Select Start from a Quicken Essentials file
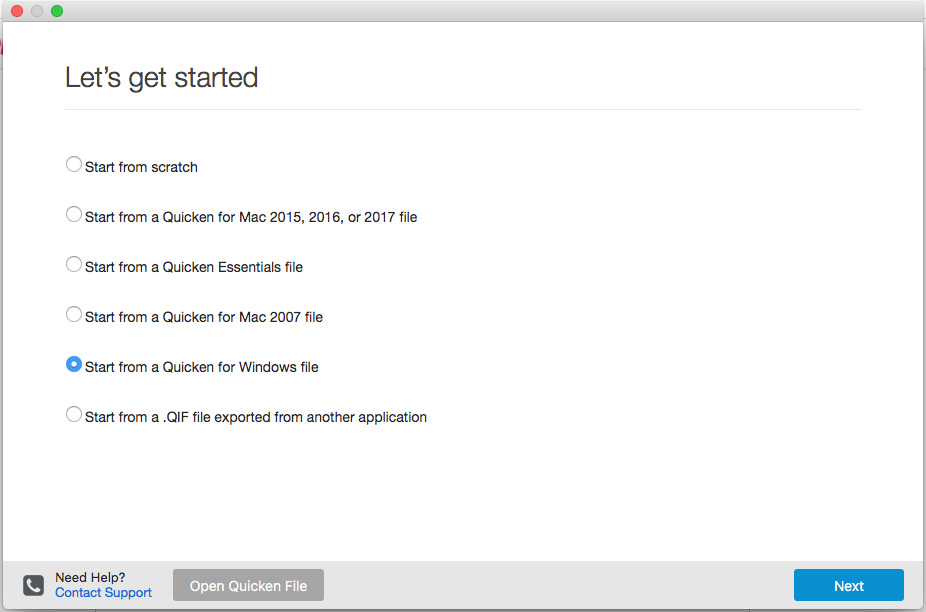 (73, 264)
